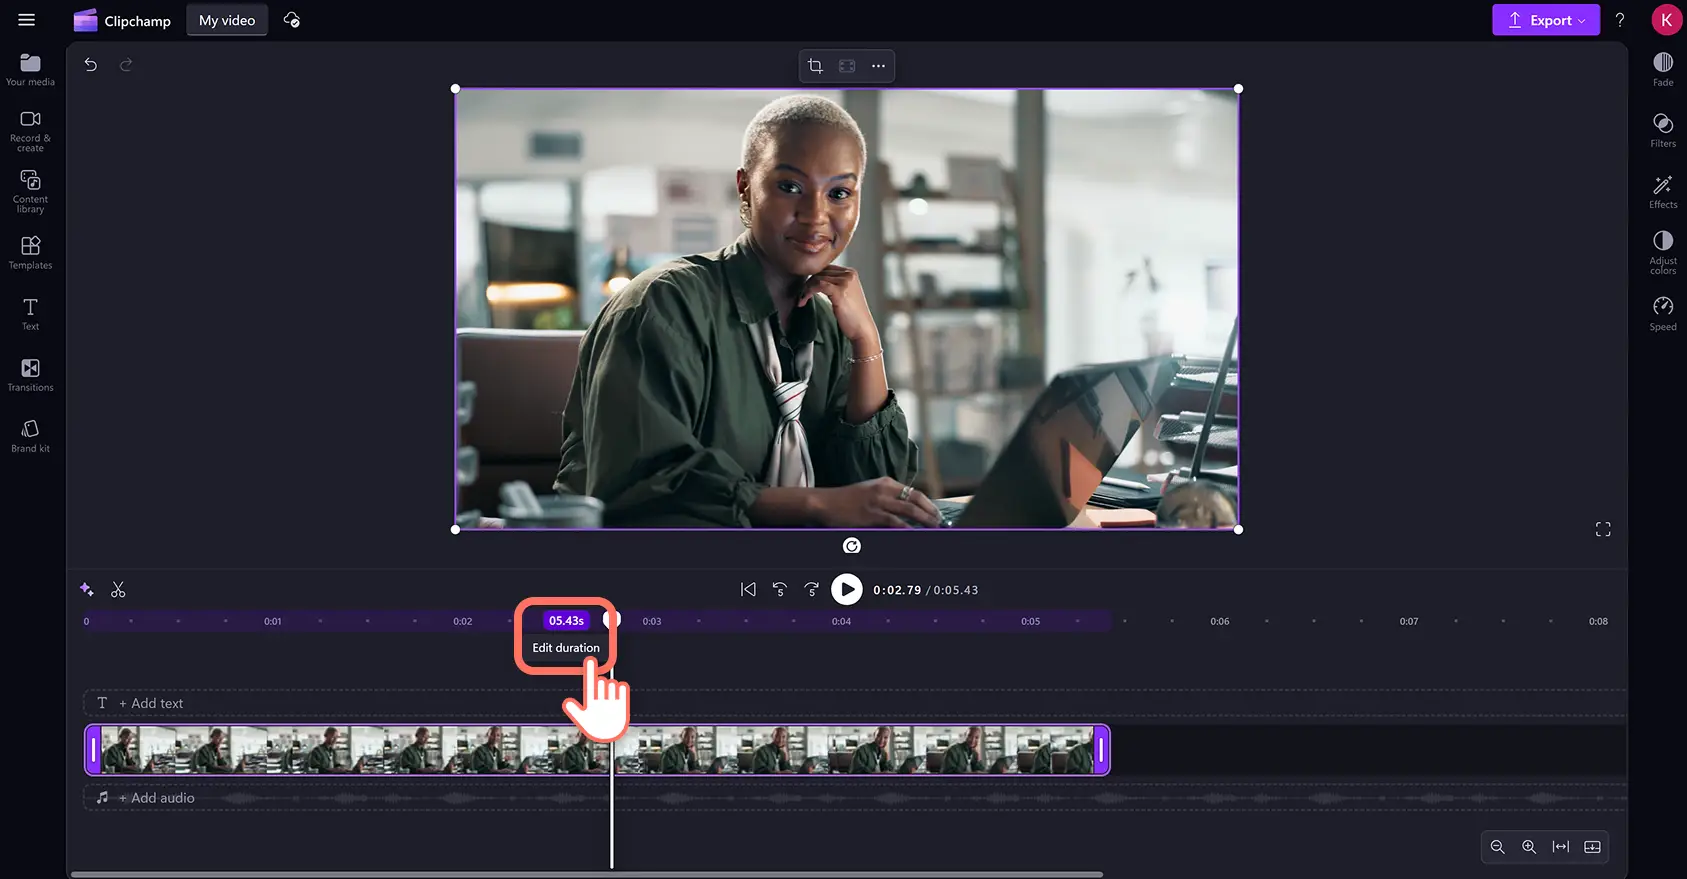Open the Effects panel

[x=1662, y=190]
